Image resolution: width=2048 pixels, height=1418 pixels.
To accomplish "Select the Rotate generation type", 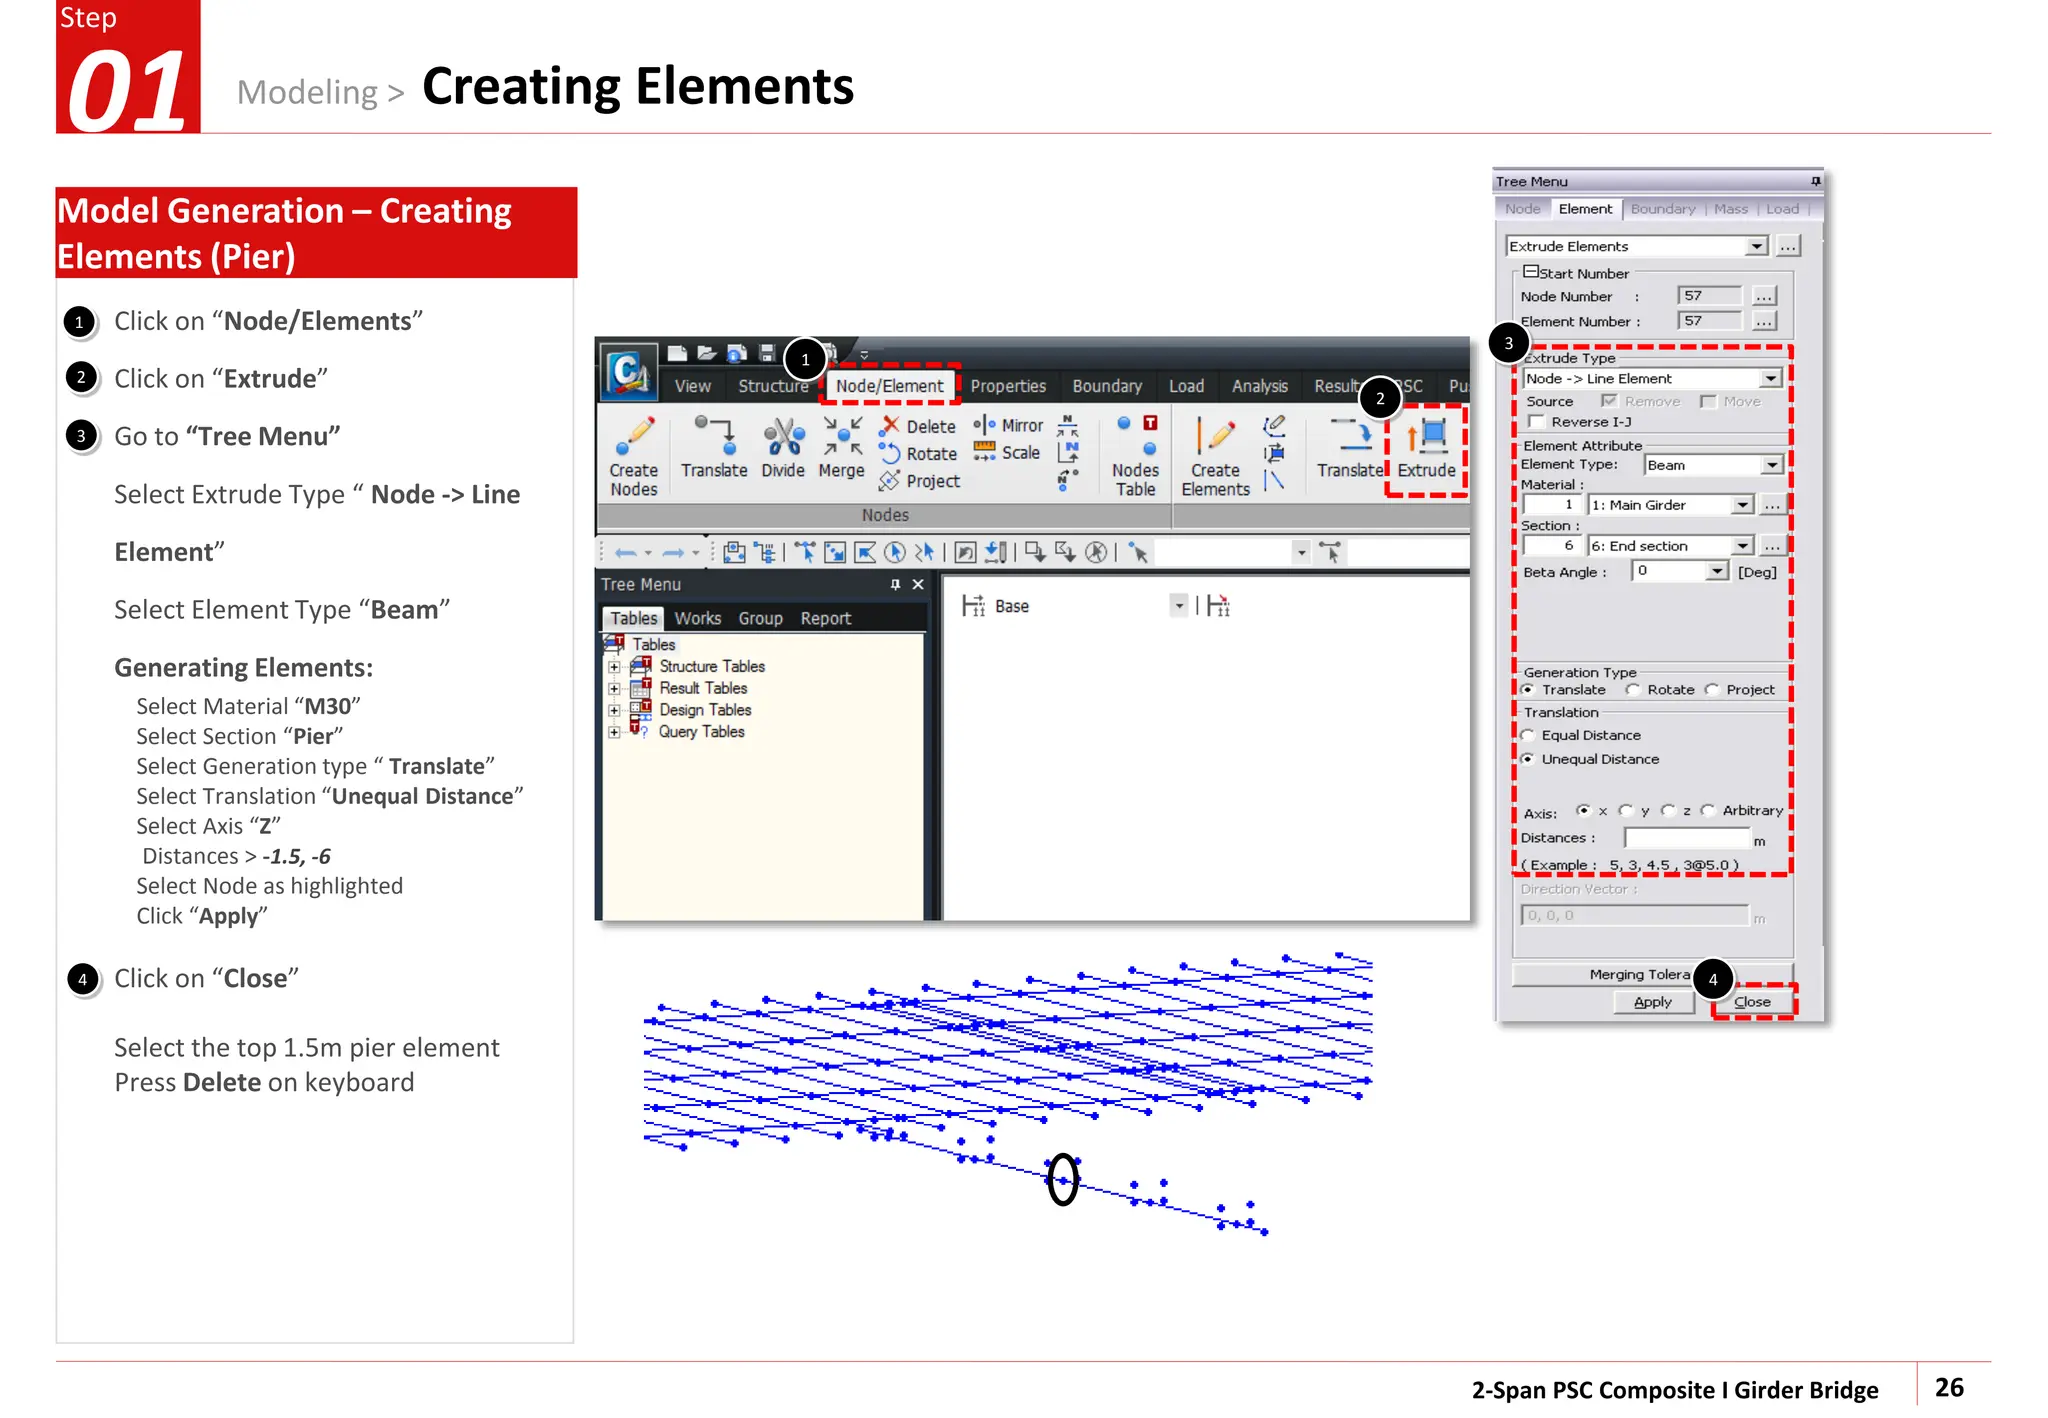I will pyautogui.click(x=1633, y=690).
